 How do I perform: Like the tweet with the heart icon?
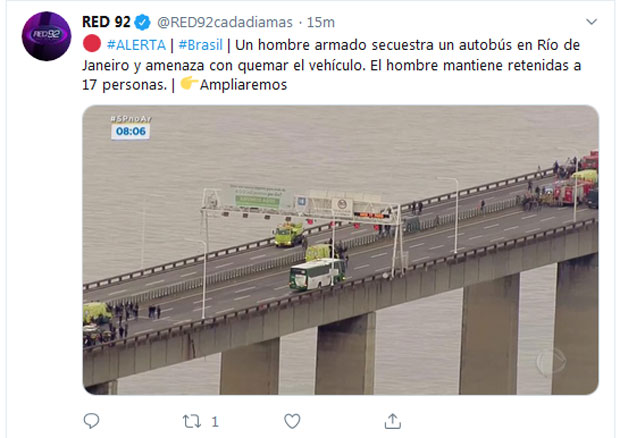click(x=292, y=421)
